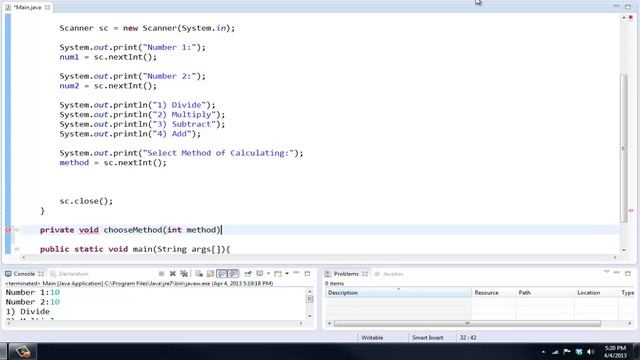Image resolution: width=640 pixels, height=360 pixels.
Task: Click the 'Select Method of Calculating:' print line
Action: click(x=181, y=153)
